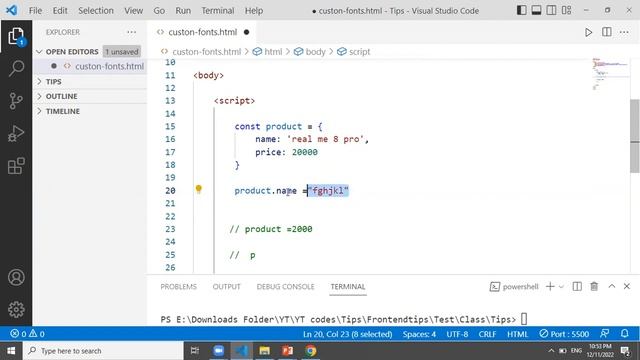Click the editor vertical scrollbar
640x360 pixels.
tap(635, 137)
